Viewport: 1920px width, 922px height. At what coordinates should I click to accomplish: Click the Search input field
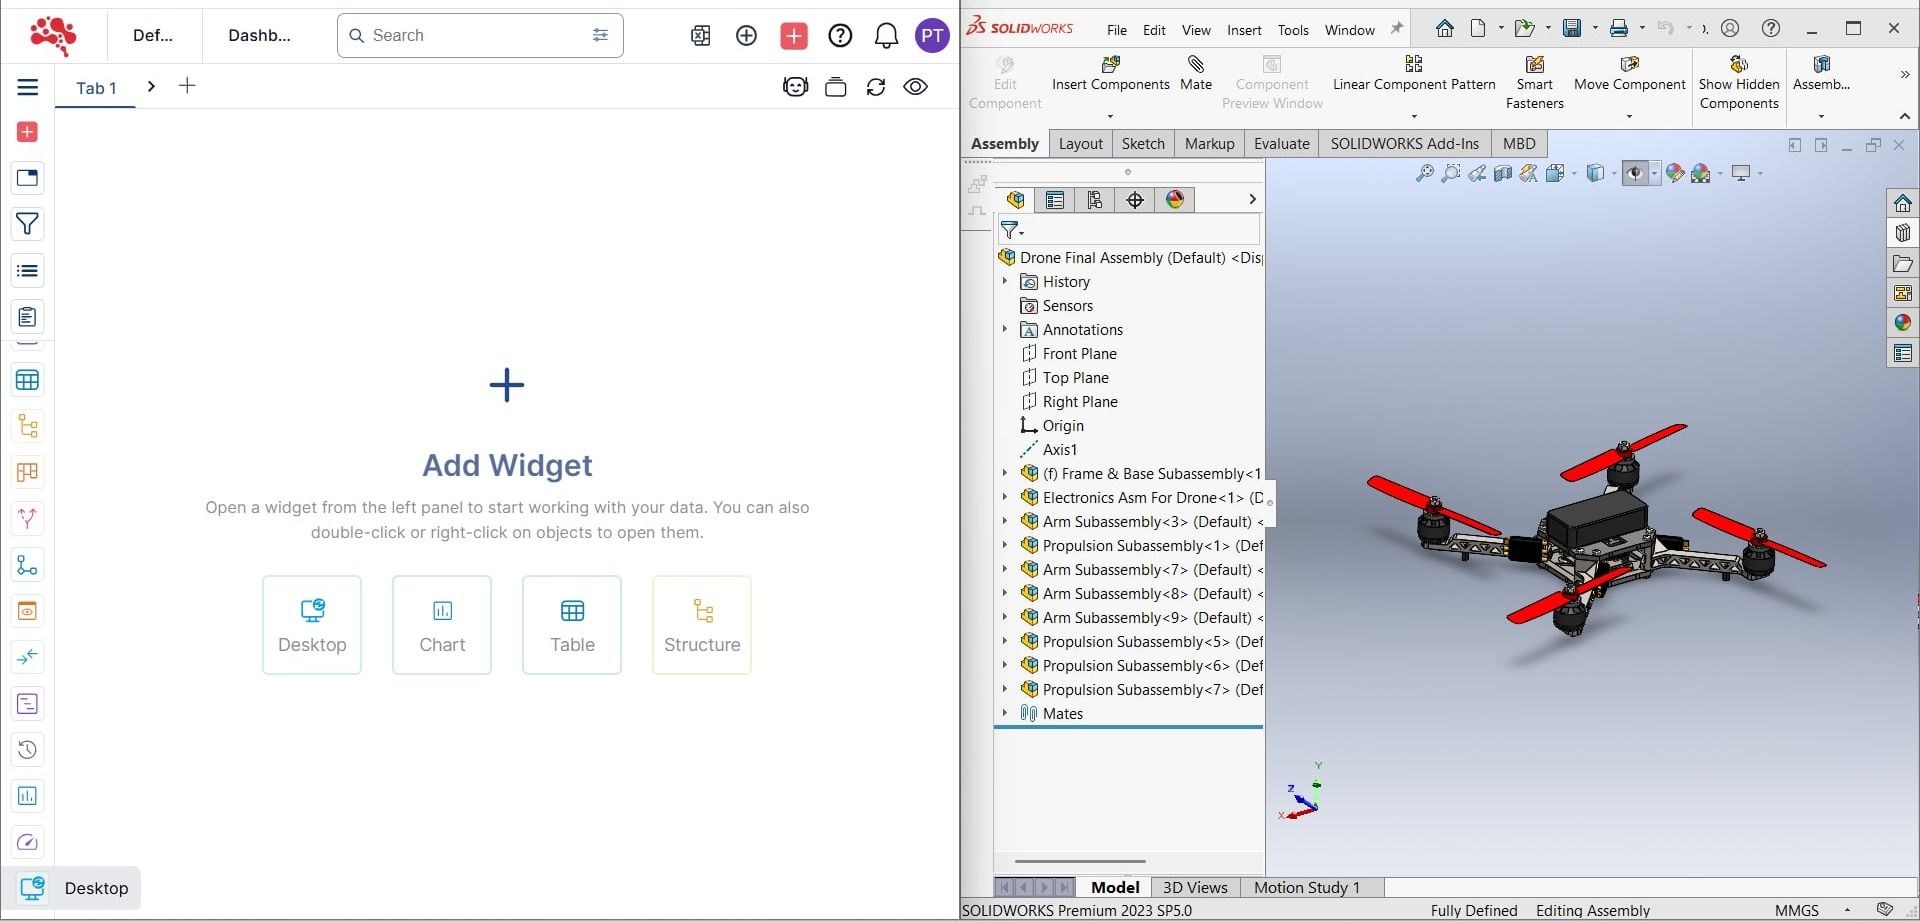tap(475, 36)
